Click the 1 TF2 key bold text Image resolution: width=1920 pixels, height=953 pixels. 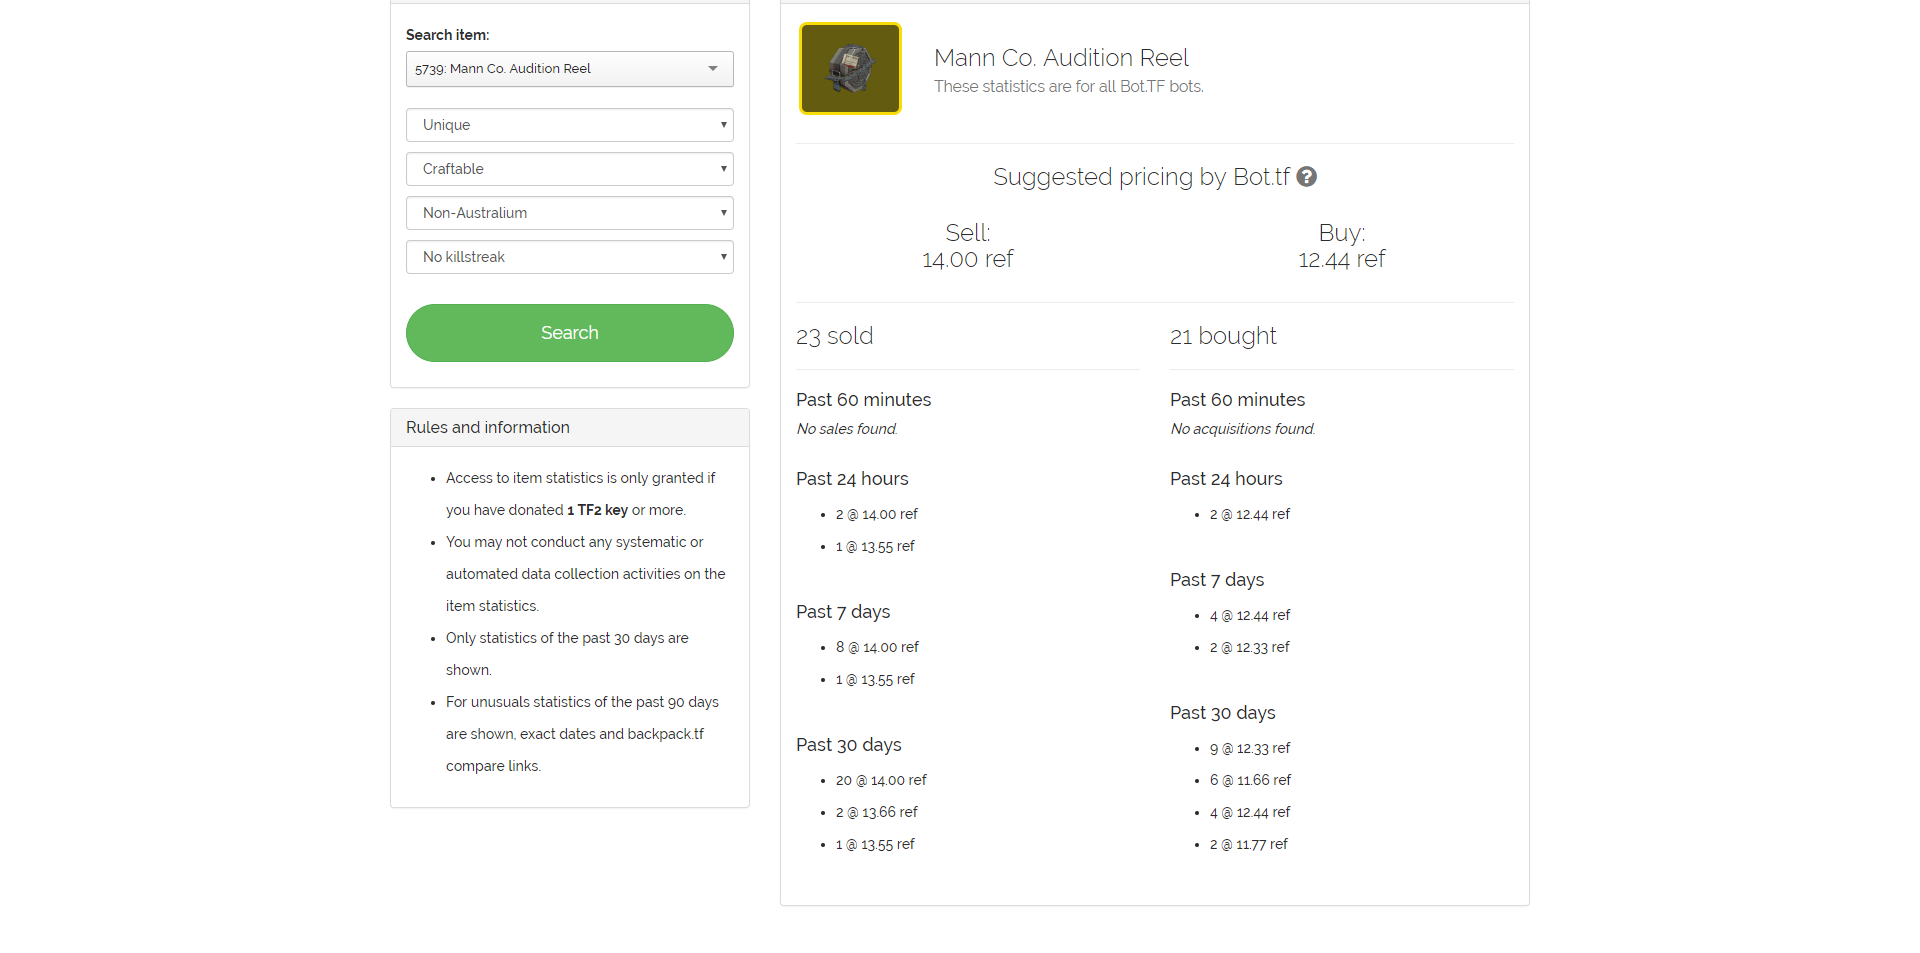[597, 510]
